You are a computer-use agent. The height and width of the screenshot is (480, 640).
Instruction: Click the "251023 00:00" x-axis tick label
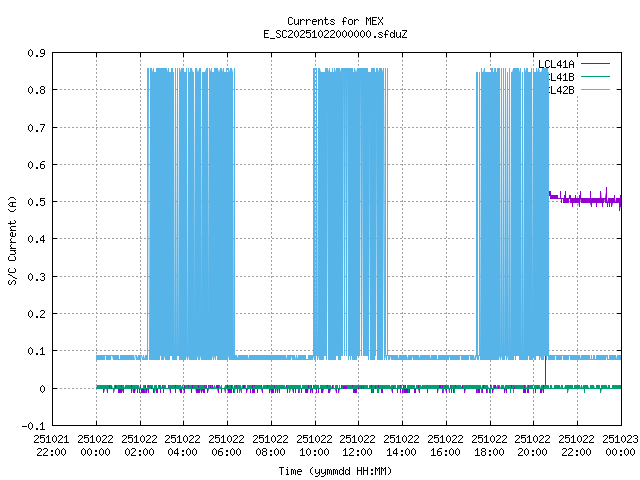click(621, 445)
